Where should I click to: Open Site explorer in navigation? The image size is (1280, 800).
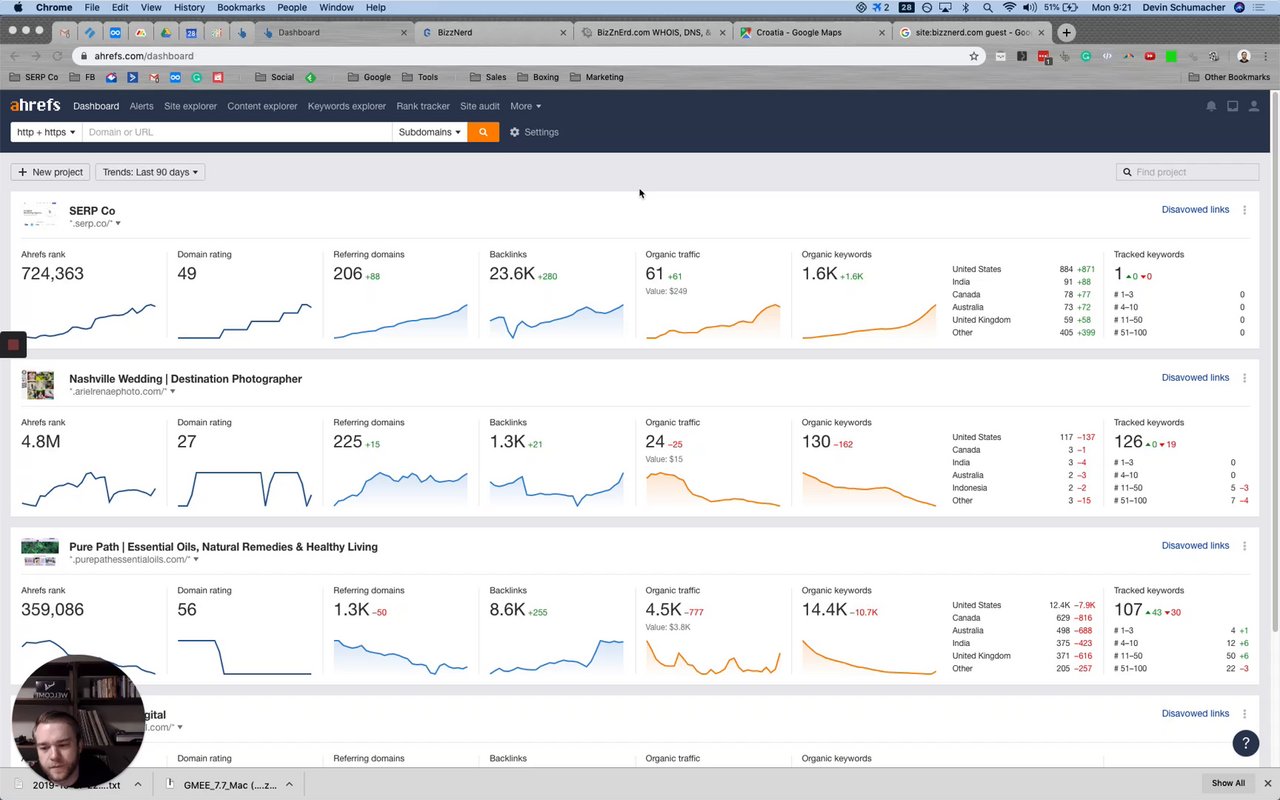coord(190,106)
